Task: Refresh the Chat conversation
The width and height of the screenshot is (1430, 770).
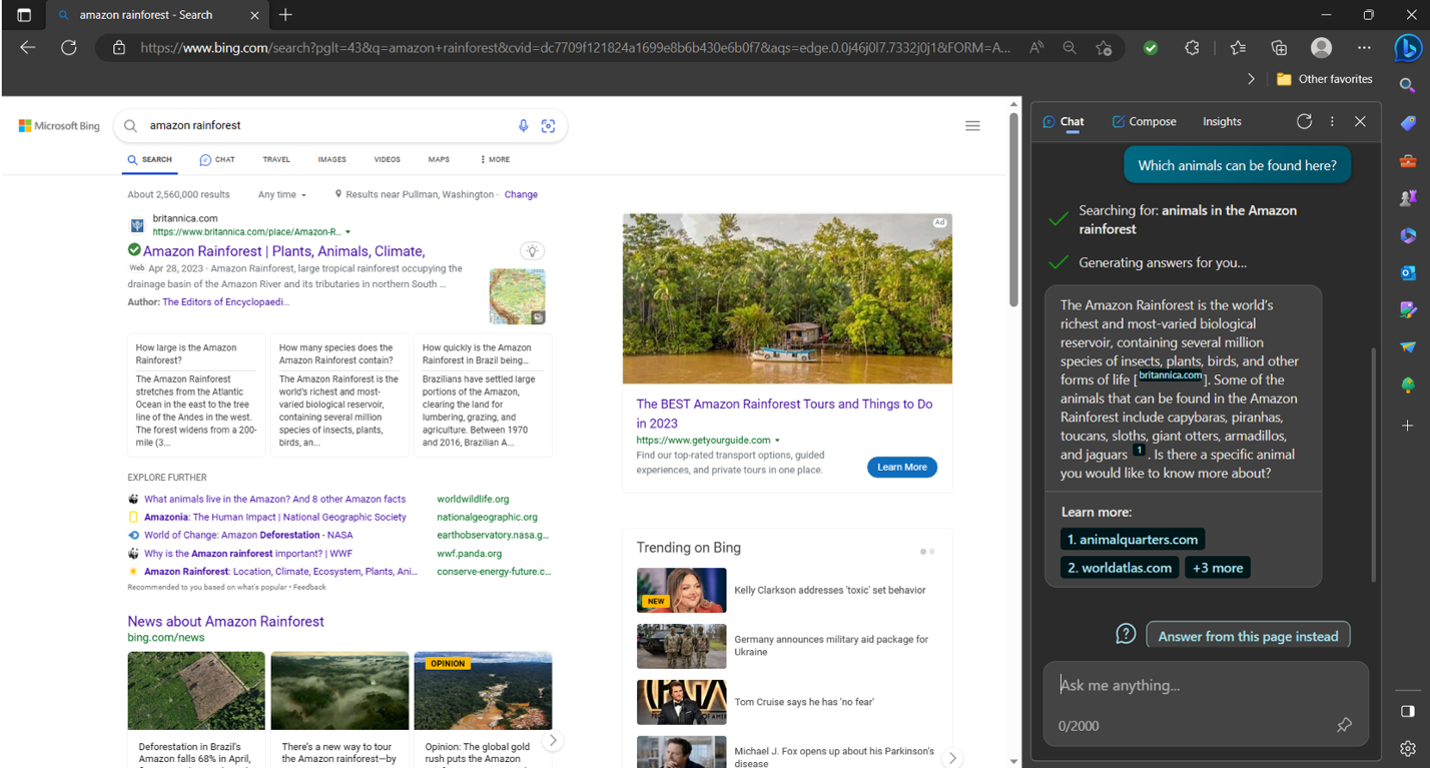Action: pyautogui.click(x=1304, y=121)
